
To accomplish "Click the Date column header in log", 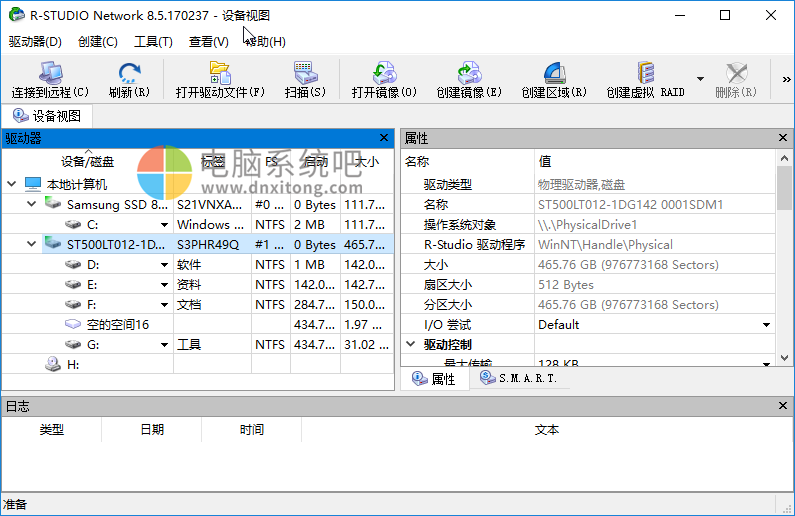I will [x=152, y=430].
